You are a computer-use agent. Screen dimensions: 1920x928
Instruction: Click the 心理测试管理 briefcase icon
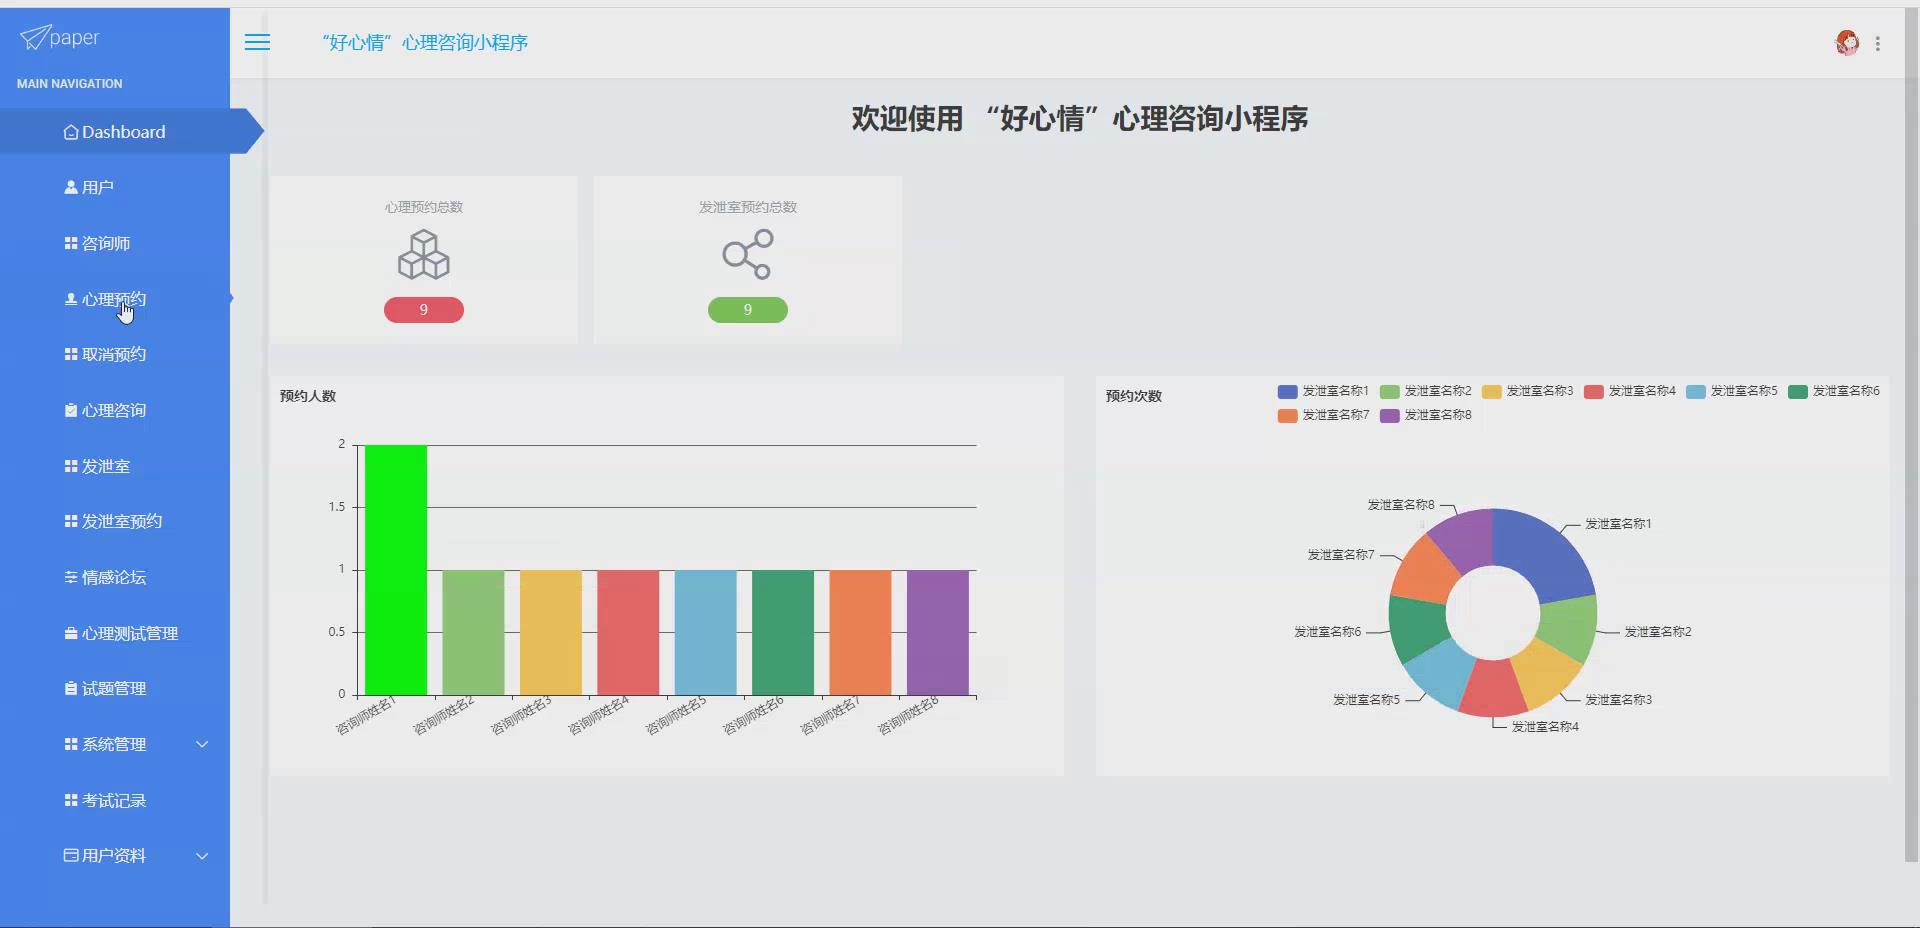tap(71, 633)
